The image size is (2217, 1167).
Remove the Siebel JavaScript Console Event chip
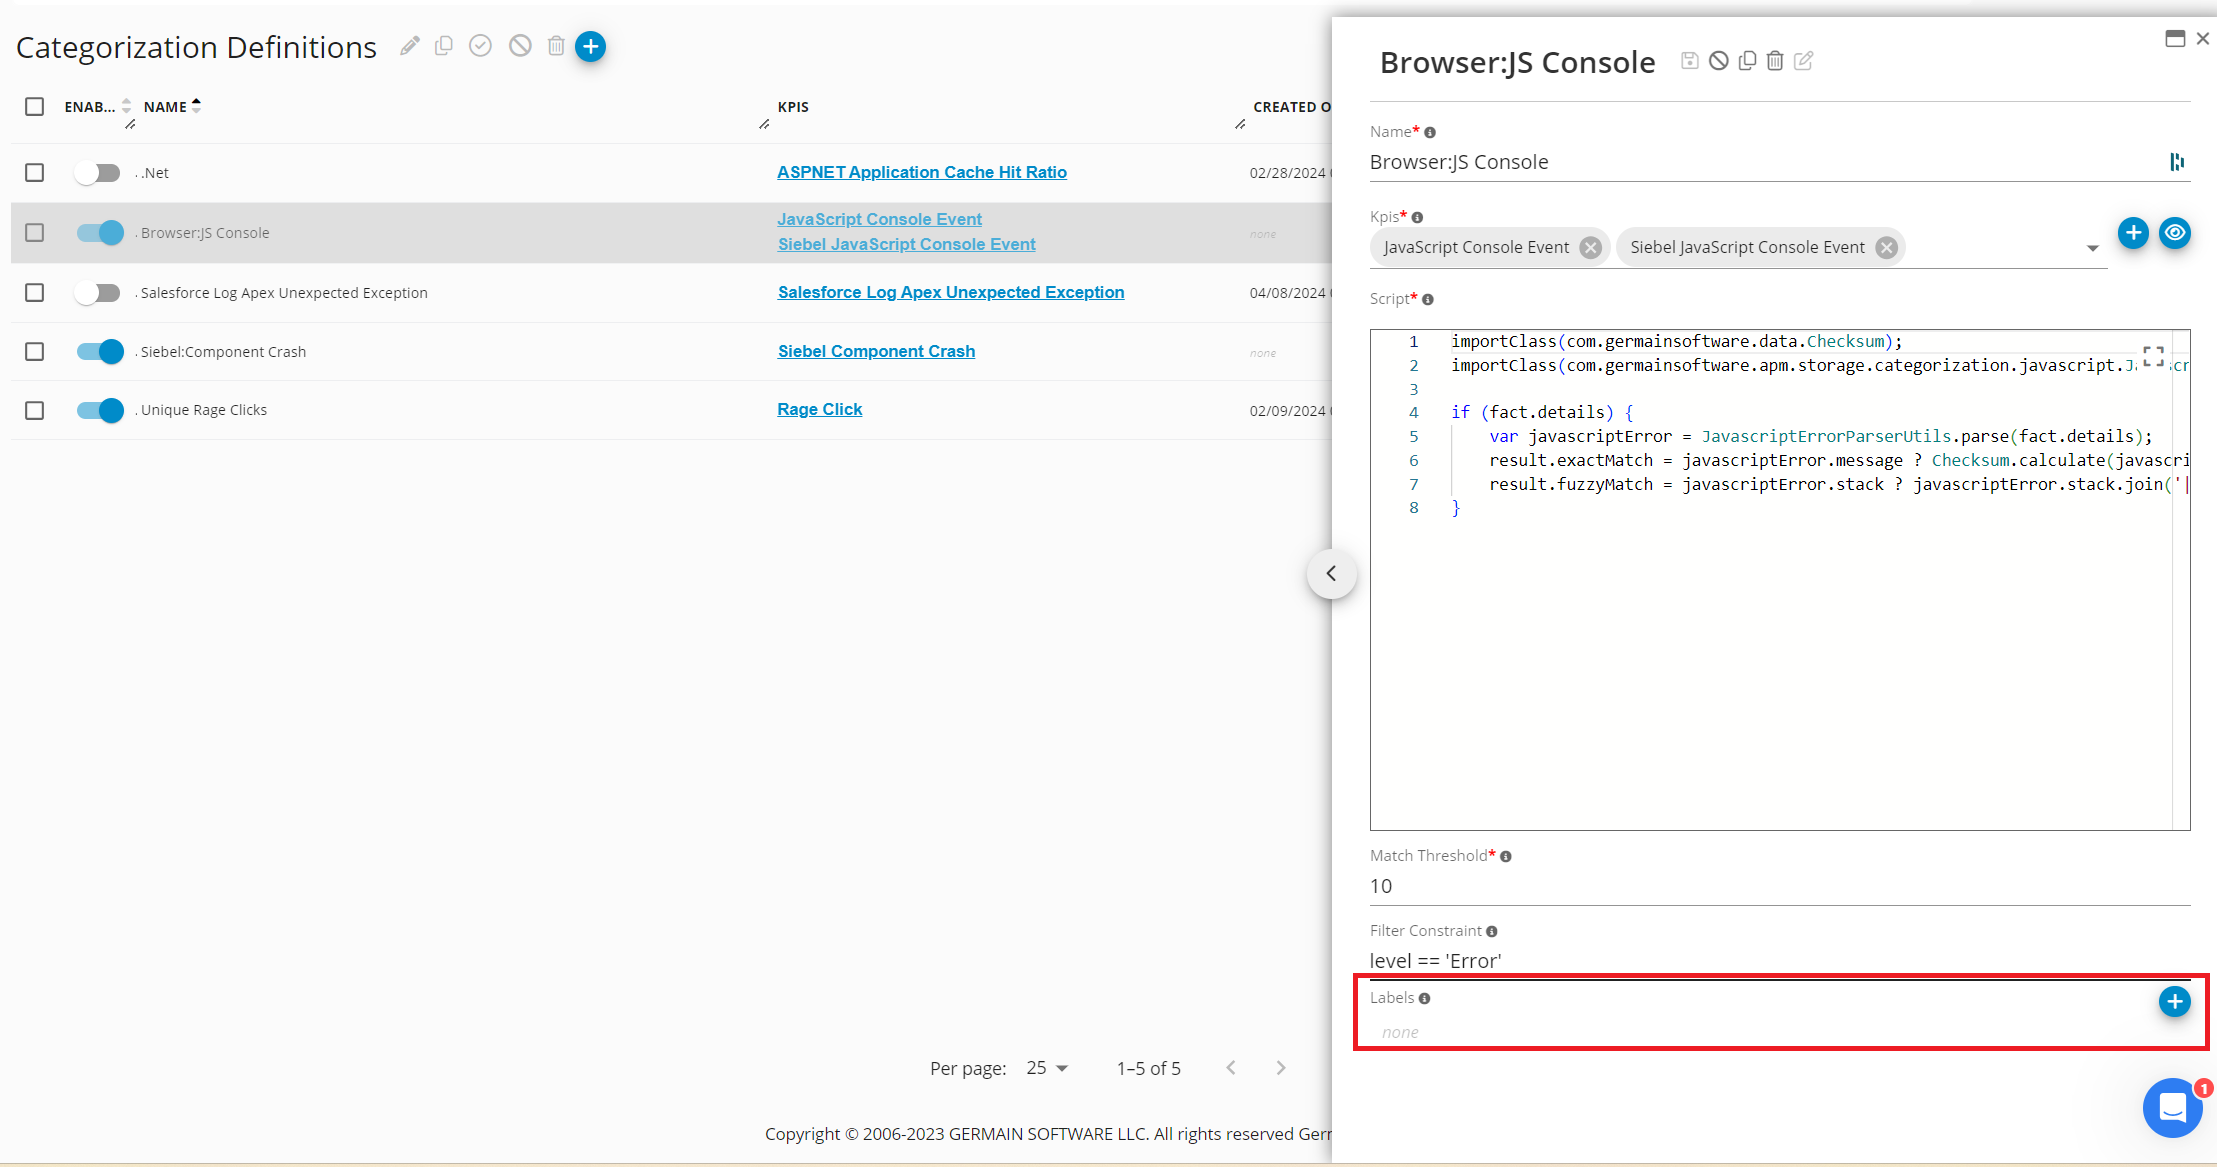click(x=1886, y=248)
